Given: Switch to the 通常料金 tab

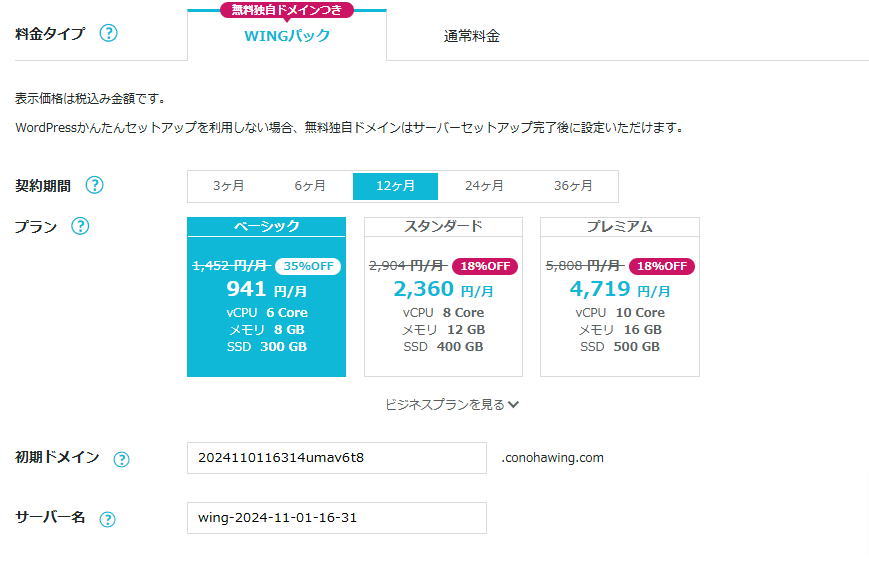Looking at the screenshot, I should 472,36.
